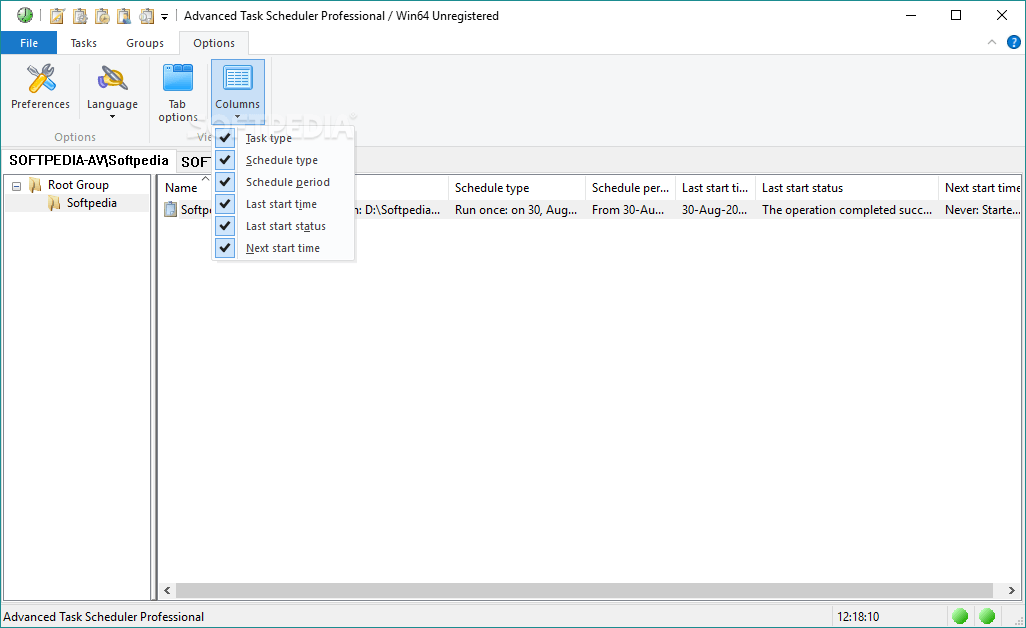Click the first green status indicator
The width and height of the screenshot is (1026, 628).
960,616
